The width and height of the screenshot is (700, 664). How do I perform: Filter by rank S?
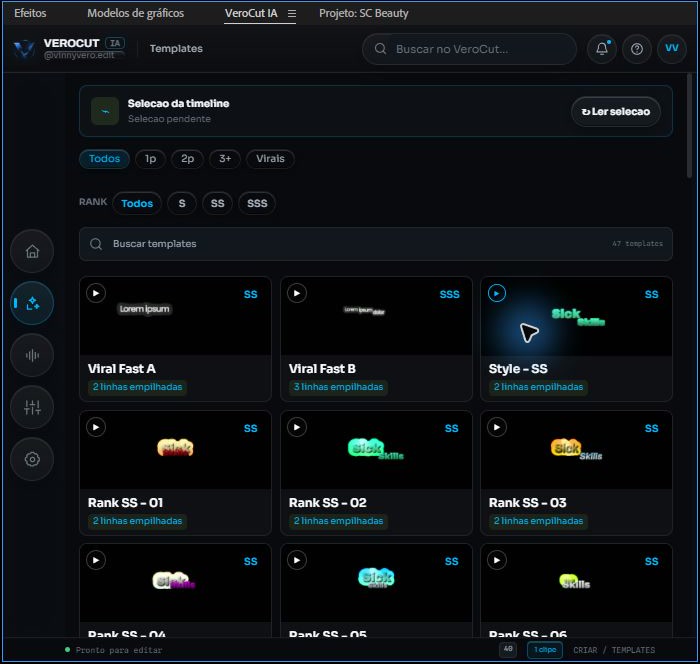coord(182,204)
